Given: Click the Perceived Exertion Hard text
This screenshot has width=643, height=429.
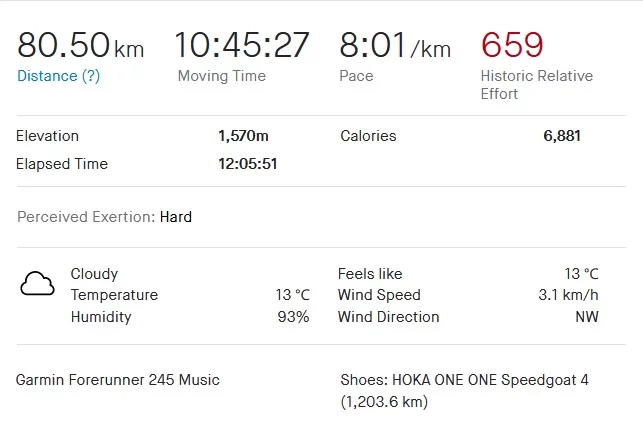Looking at the screenshot, I should [x=176, y=217].
